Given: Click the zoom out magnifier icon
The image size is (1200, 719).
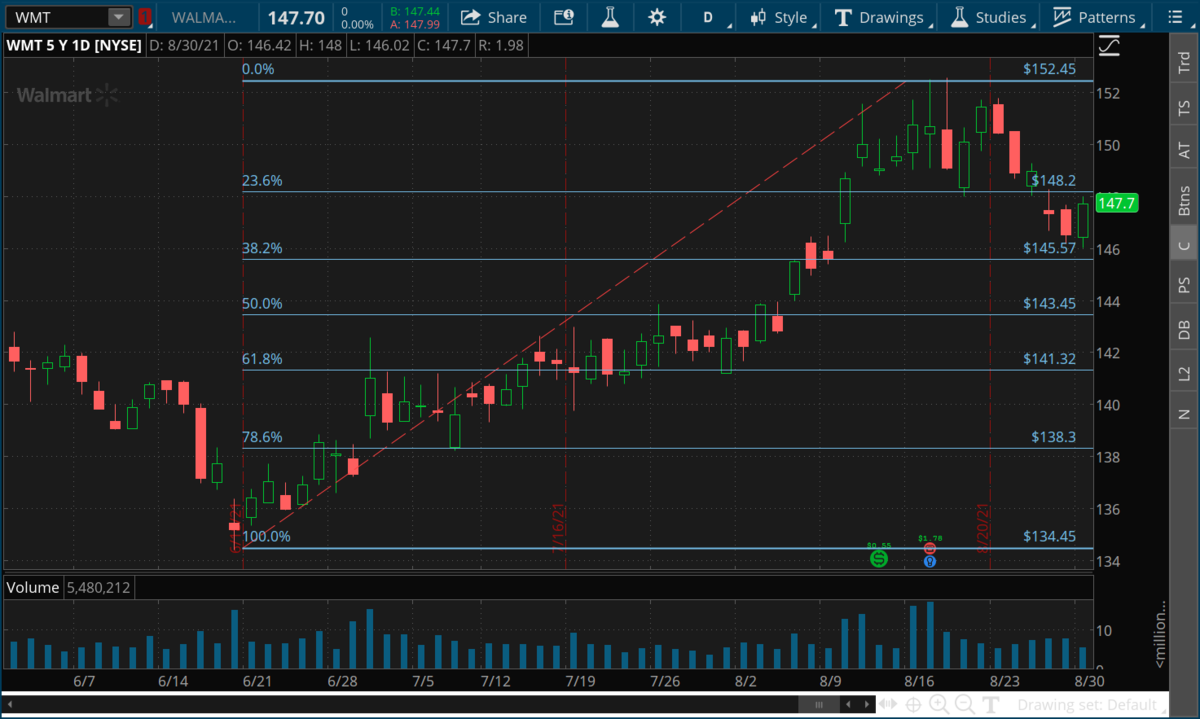Looking at the screenshot, I should [x=965, y=705].
